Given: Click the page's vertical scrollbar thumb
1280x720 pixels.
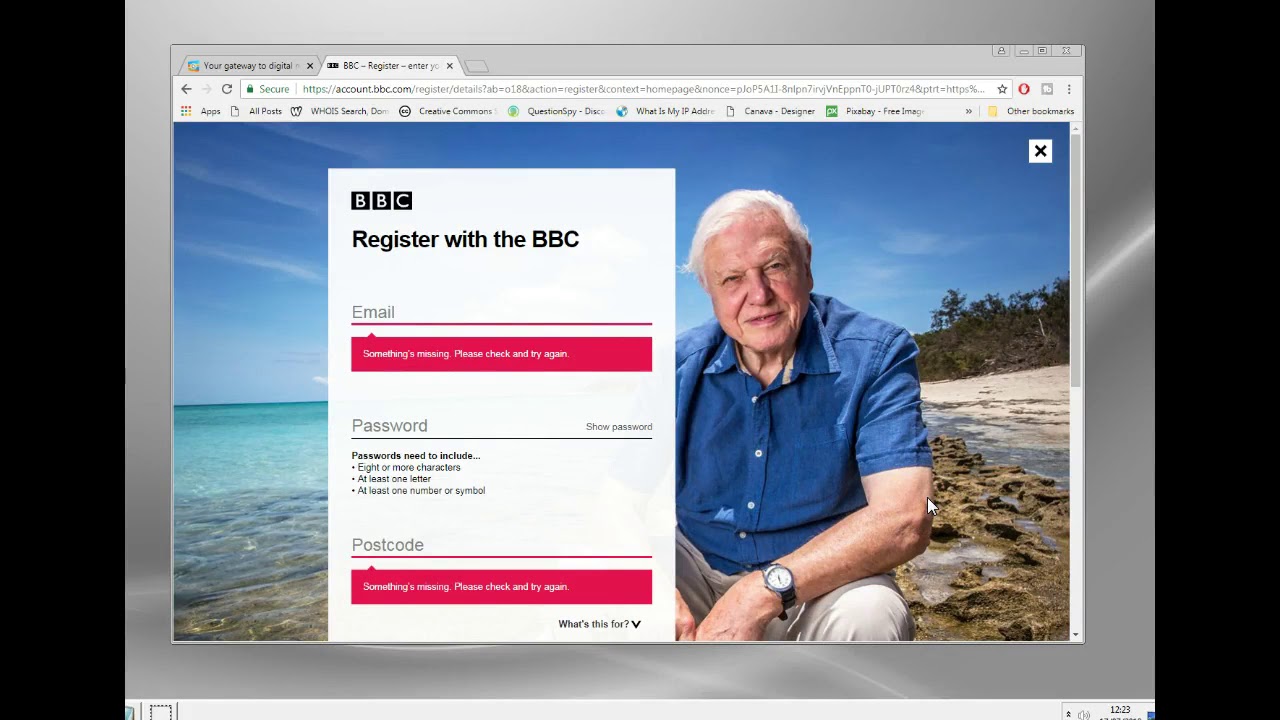Looking at the screenshot, I should pyautogui.click(x=1076, y=260).
